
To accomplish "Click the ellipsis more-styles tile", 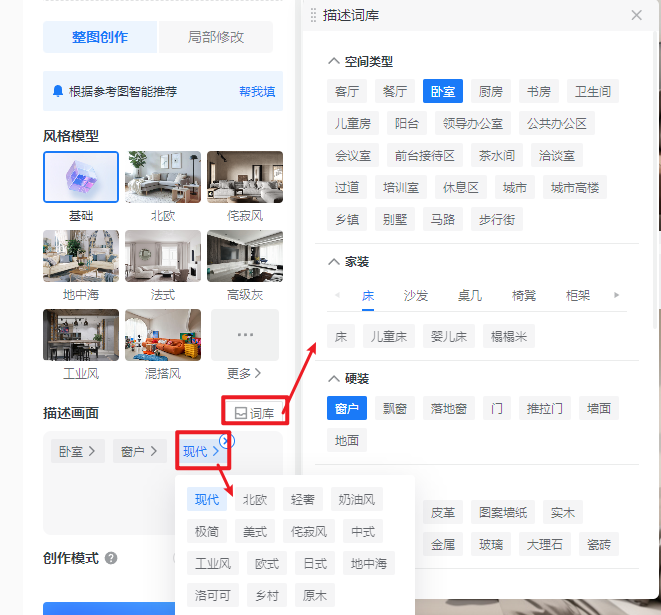I will 245,335.
